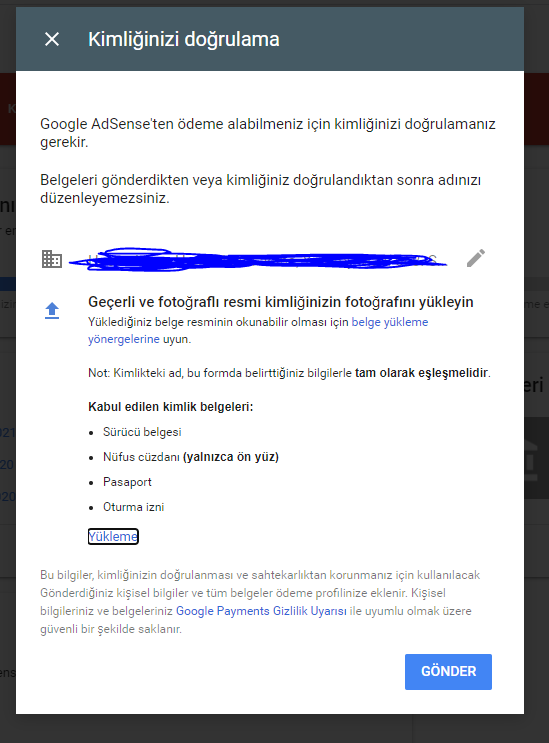
Task: Click the scribbled-over name field
Action: click(x=258, y=259)
